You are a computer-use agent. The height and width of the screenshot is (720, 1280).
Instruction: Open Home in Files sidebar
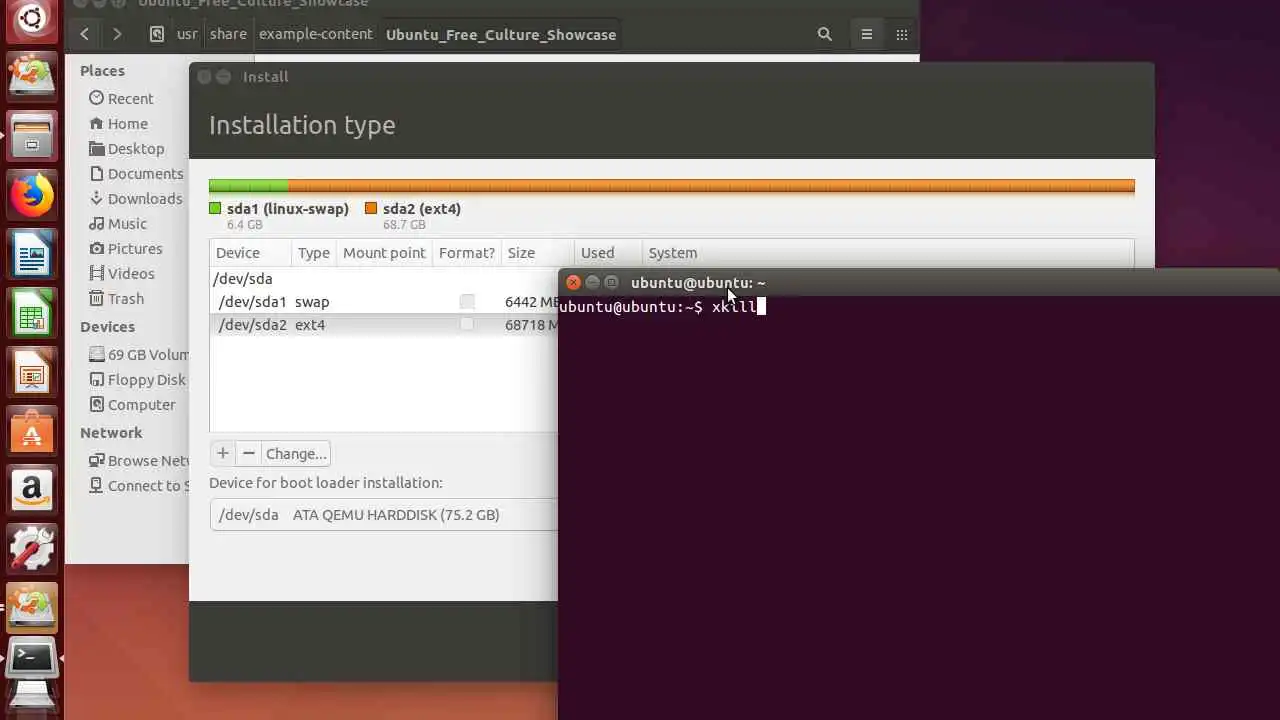(127, 123)
